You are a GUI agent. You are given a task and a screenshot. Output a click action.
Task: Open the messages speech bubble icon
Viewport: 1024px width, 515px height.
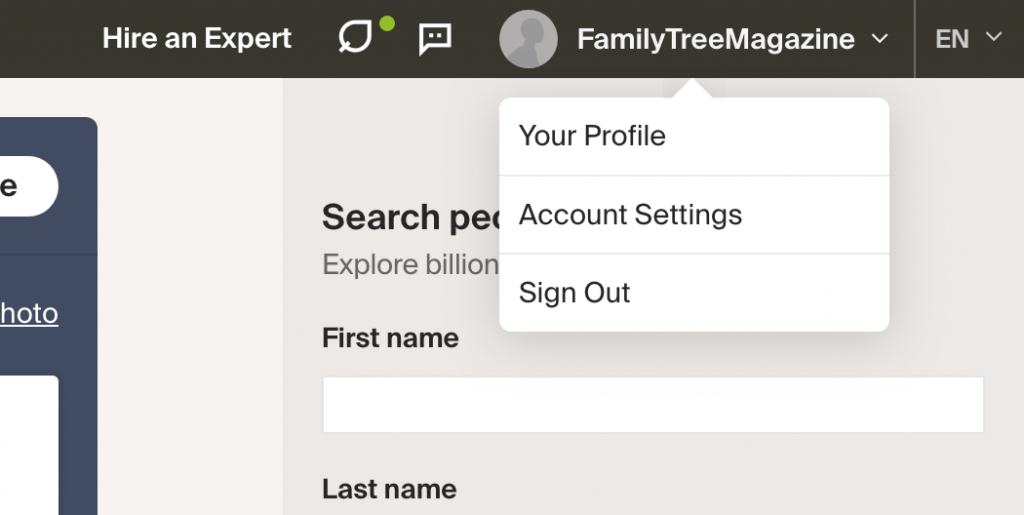[x=435, y=39]
